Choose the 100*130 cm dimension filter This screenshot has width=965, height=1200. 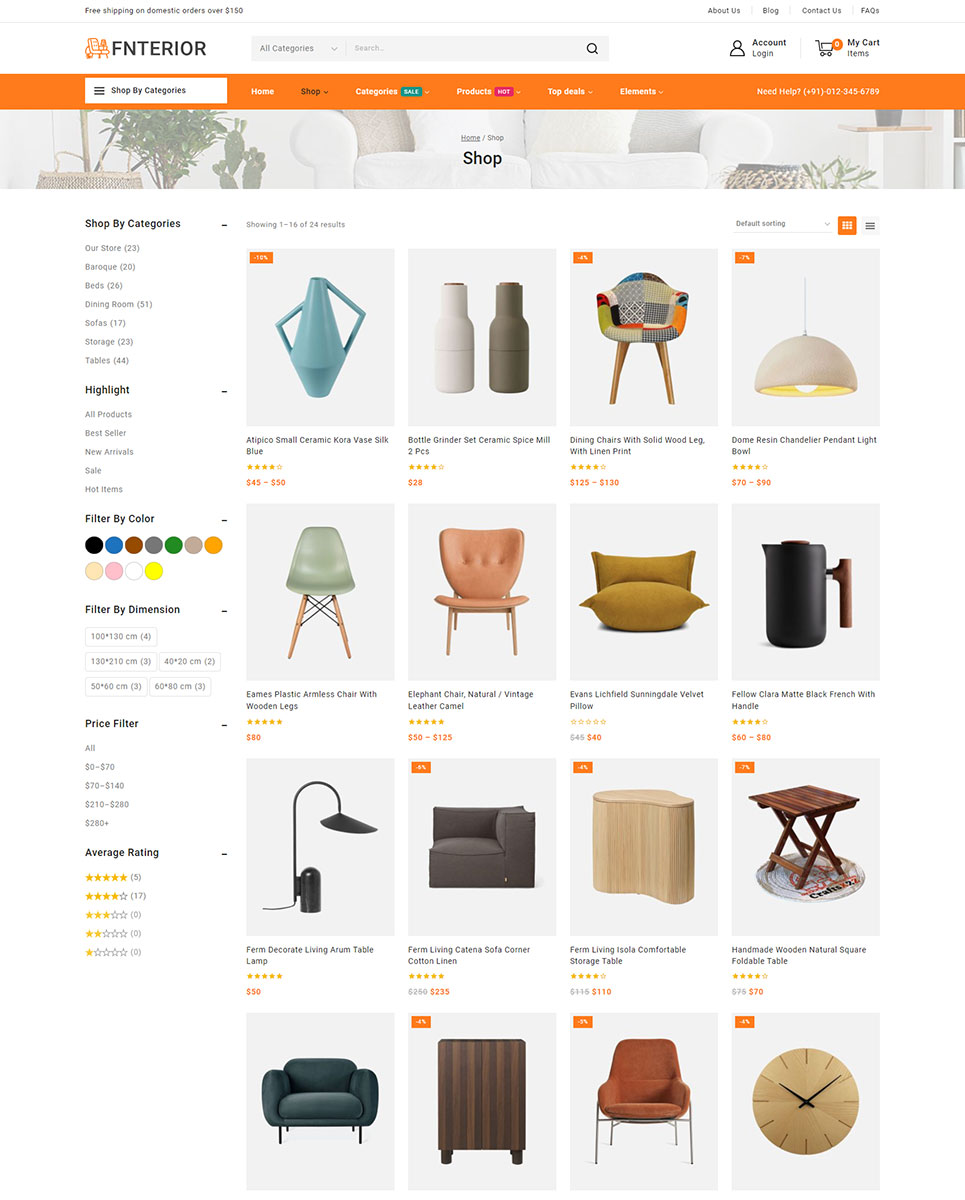click(121, 636)
